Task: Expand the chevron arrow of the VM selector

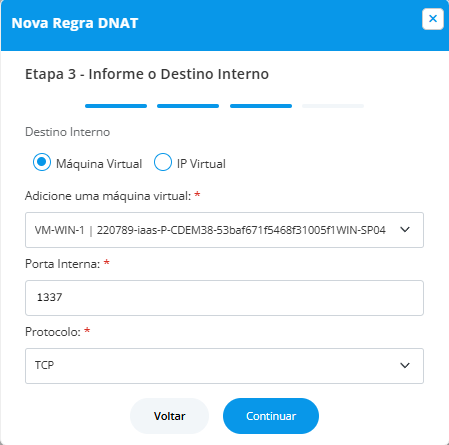Action: (x=405, y=230)
